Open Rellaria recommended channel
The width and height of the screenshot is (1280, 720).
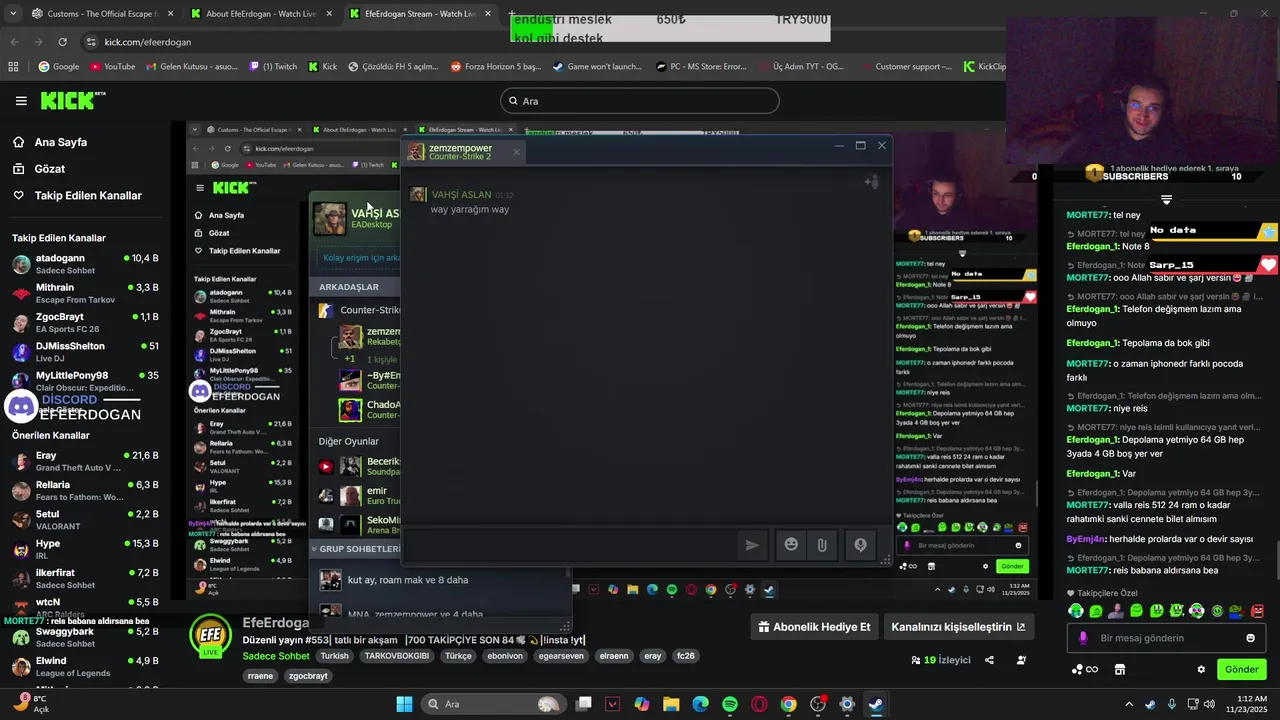coord(84,490)
